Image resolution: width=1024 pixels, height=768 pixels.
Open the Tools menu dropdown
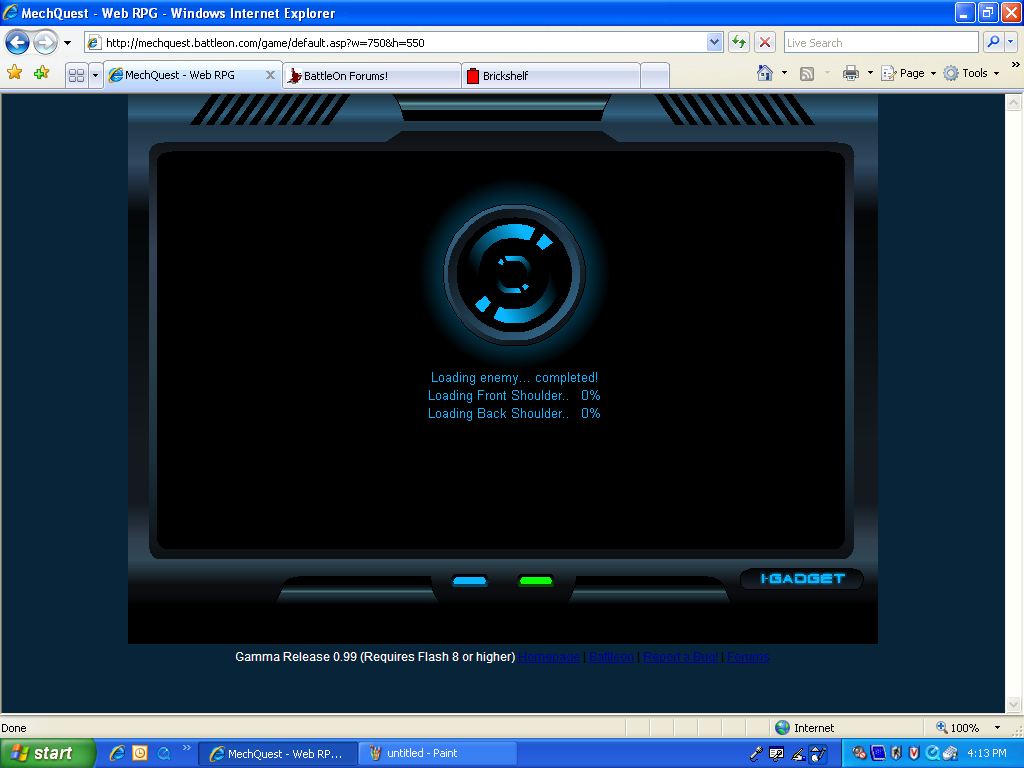pos(969,73)
